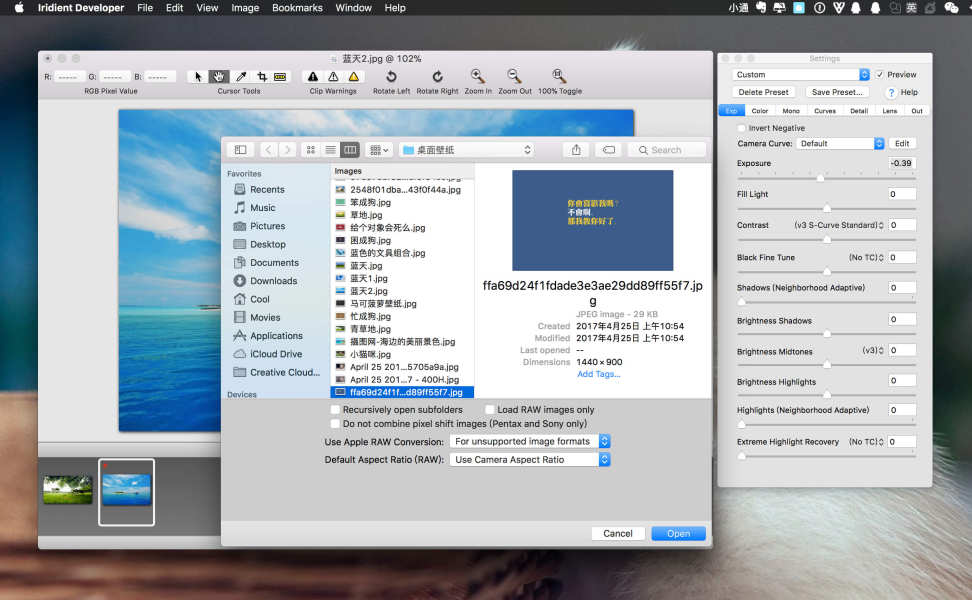Screen dimensions: 972x600
Task: Select the crop cursor tool
Action: 262,76
